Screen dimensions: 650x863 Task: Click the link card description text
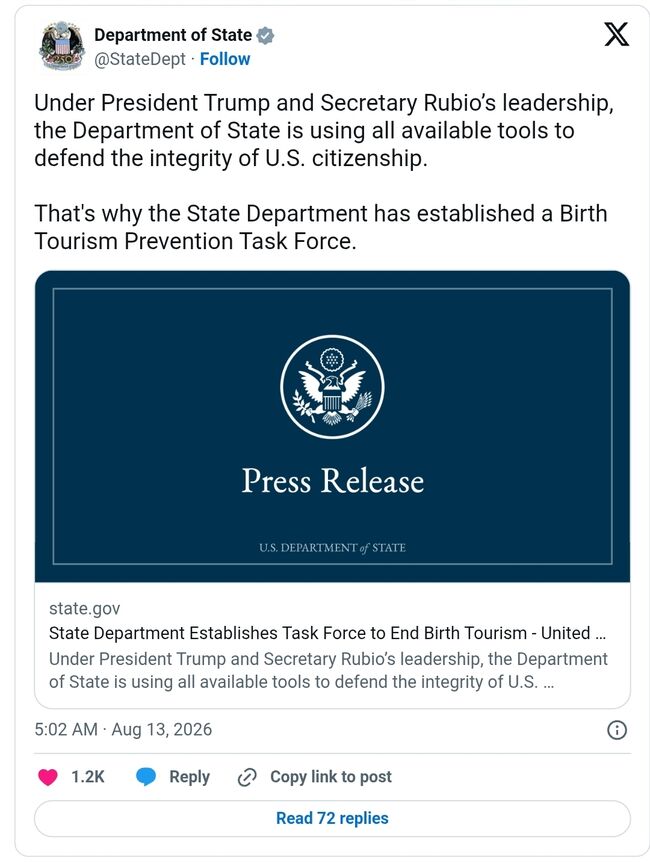tap(328, 670)
